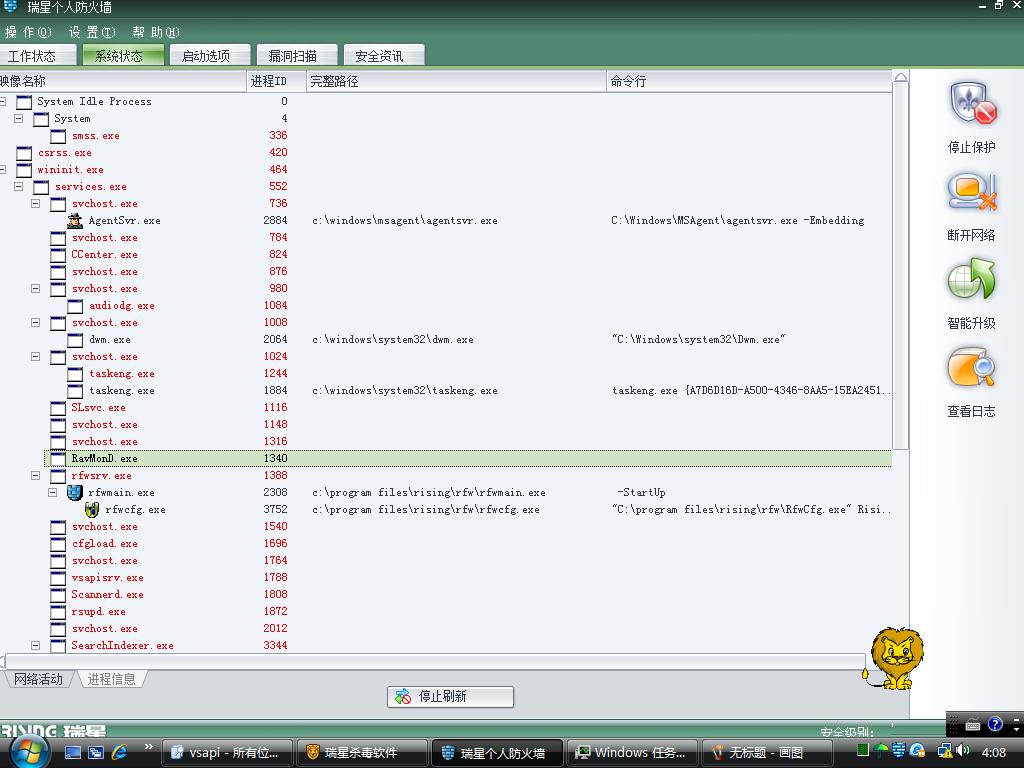Click the green umbrella tray icon

881,751
